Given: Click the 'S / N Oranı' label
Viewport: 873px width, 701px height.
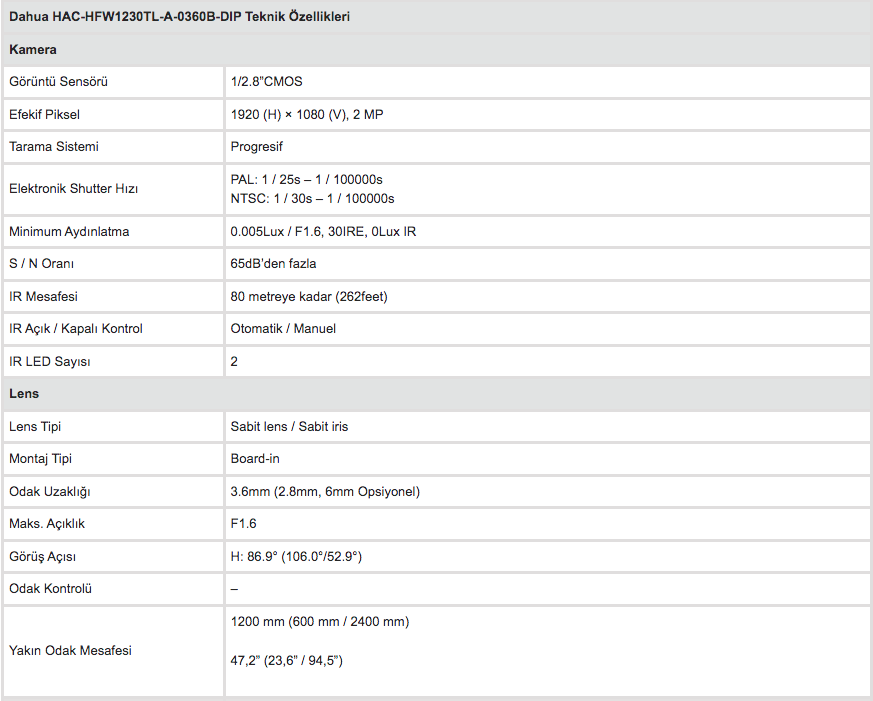Looking at the screenshot, I should coord(41,264).
